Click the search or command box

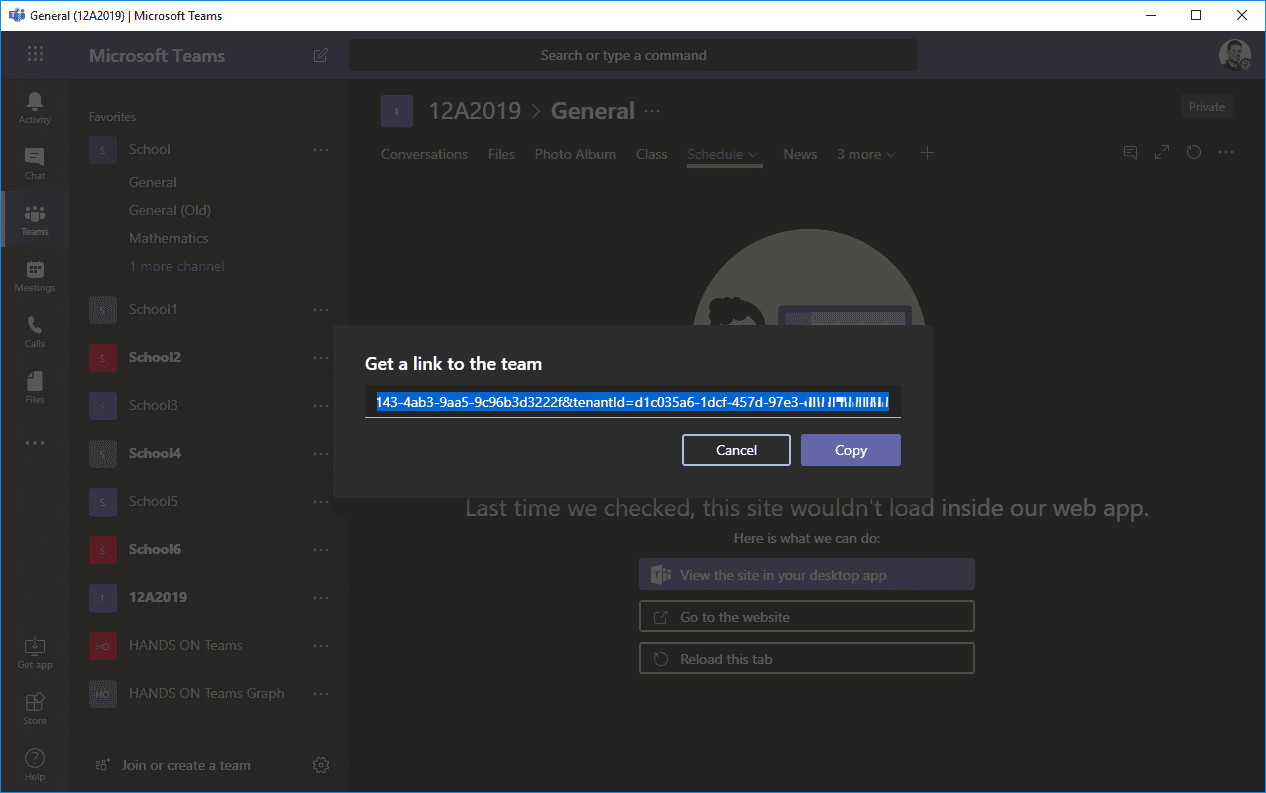coord(633,55)
